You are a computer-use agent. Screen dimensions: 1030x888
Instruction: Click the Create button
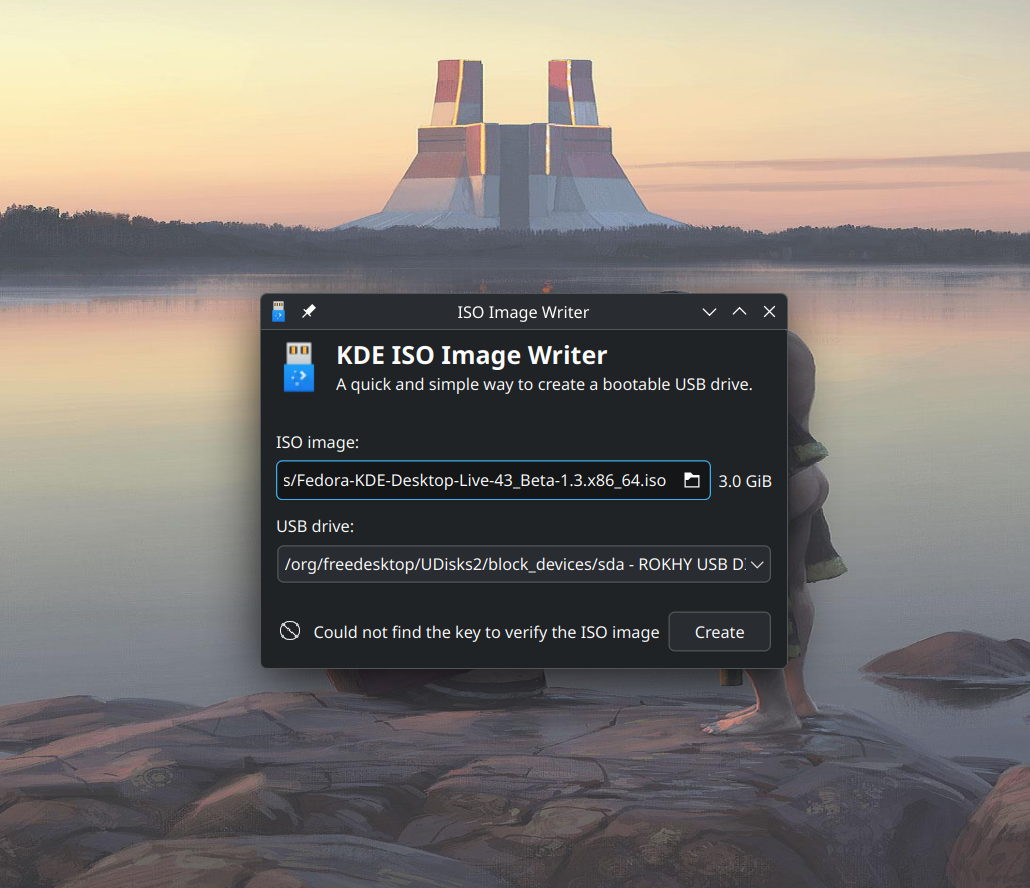[x=719, y=632]
